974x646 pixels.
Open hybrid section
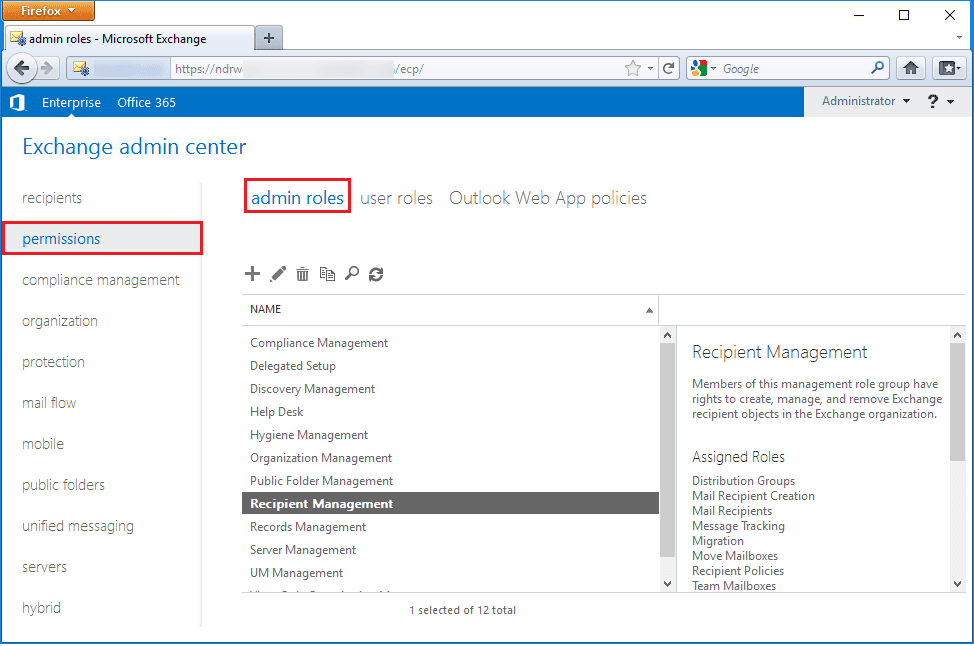(42, 608)
